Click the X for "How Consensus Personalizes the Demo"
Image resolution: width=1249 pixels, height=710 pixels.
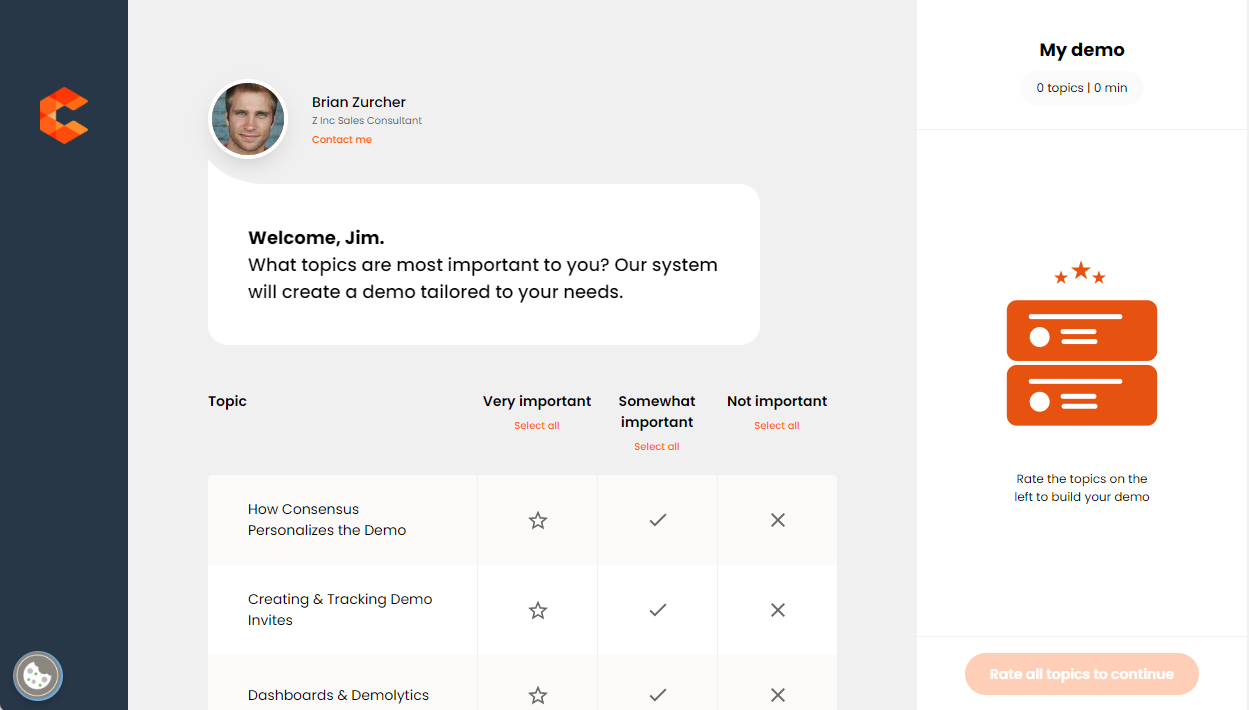pos(777,520)
